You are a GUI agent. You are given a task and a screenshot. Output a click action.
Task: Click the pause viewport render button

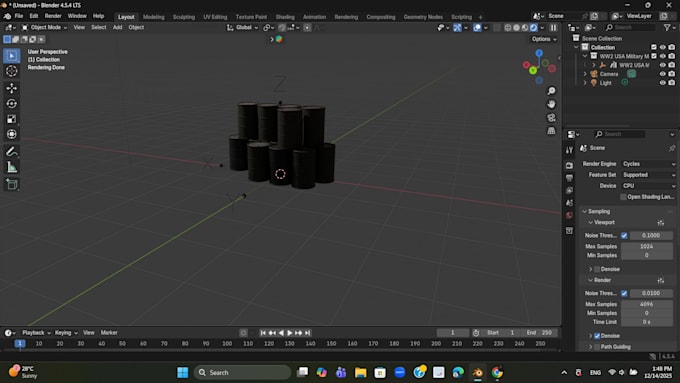tap(553, 27)
